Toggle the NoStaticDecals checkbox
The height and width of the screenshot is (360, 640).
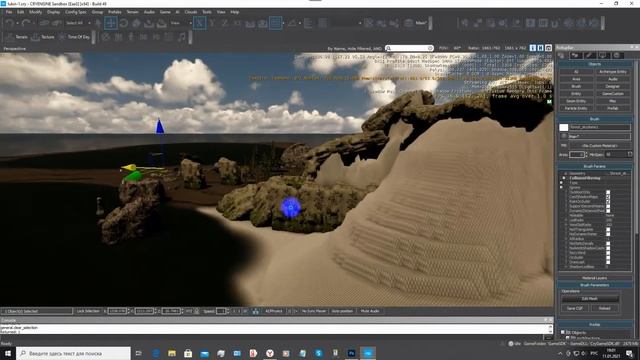pos(608,244)
